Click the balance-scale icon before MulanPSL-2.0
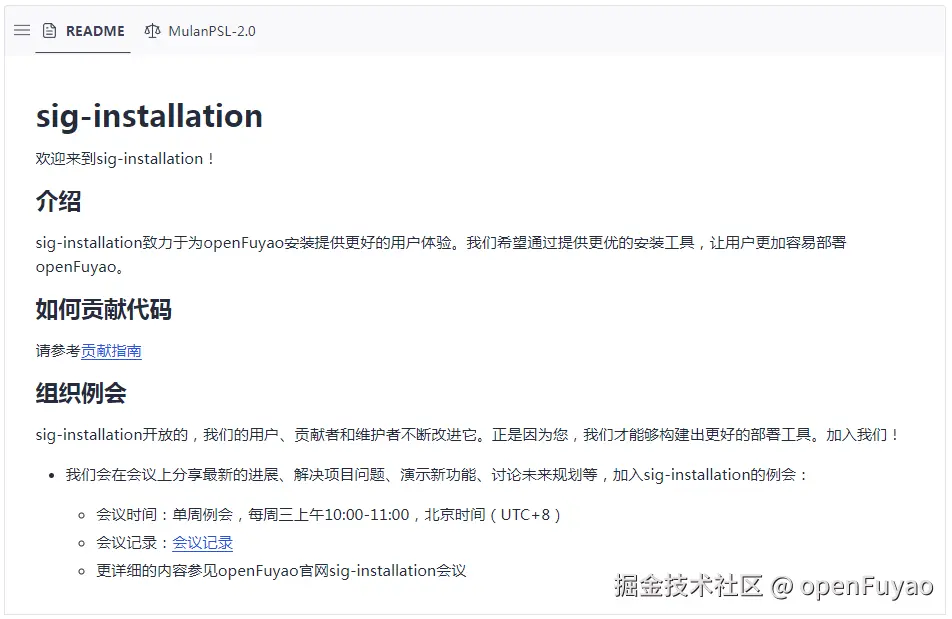 click(152, 30)
